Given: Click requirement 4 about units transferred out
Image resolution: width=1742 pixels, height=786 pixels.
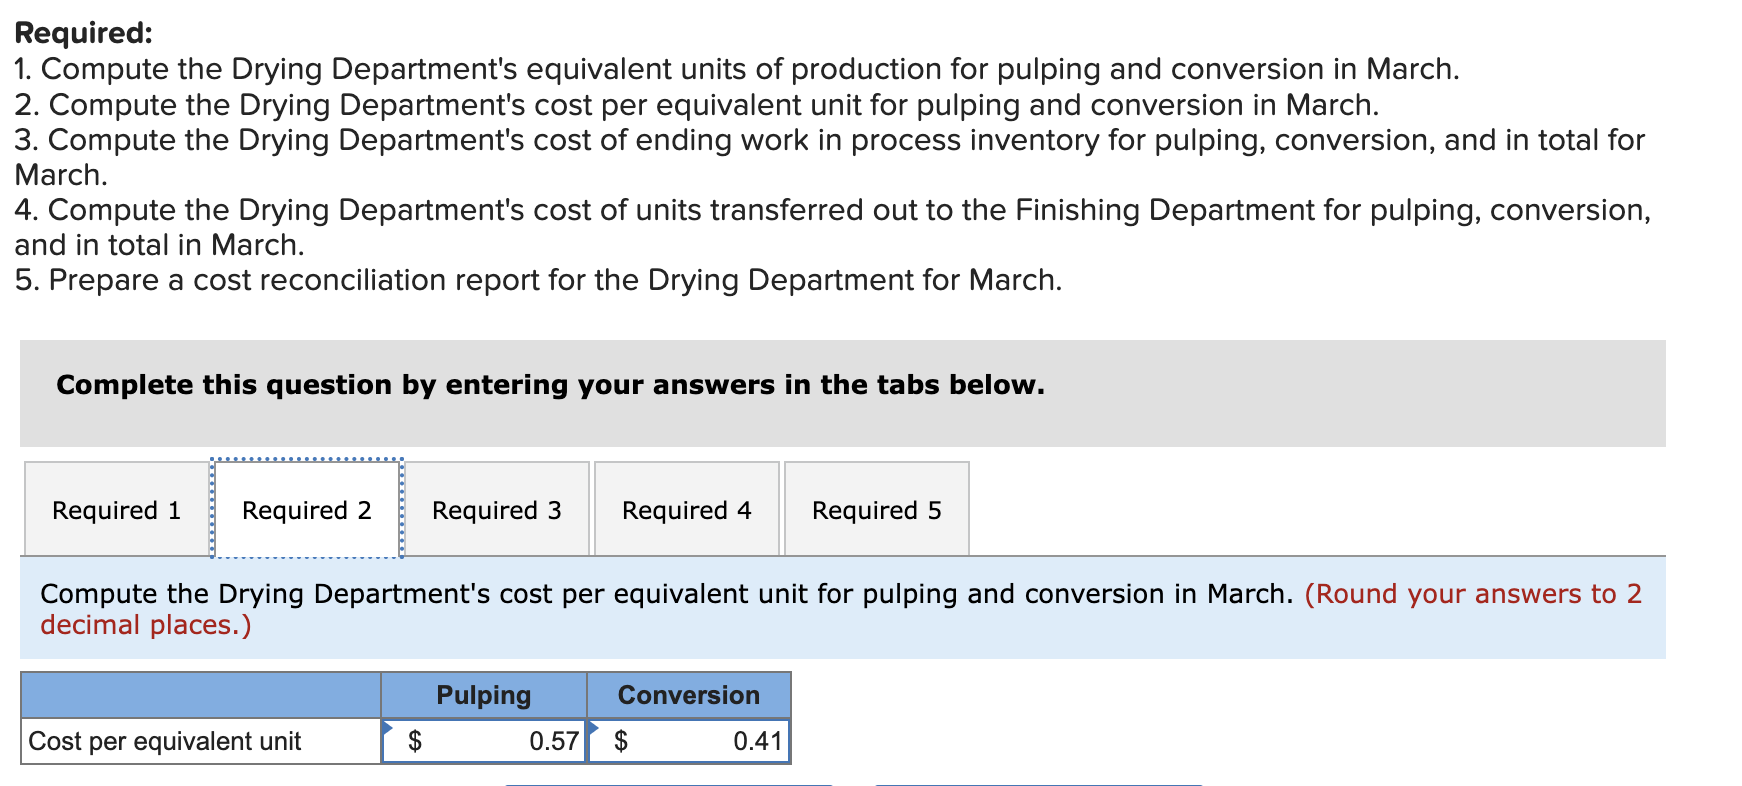Looking at the screenshot, I should click(x=832, y=210).
